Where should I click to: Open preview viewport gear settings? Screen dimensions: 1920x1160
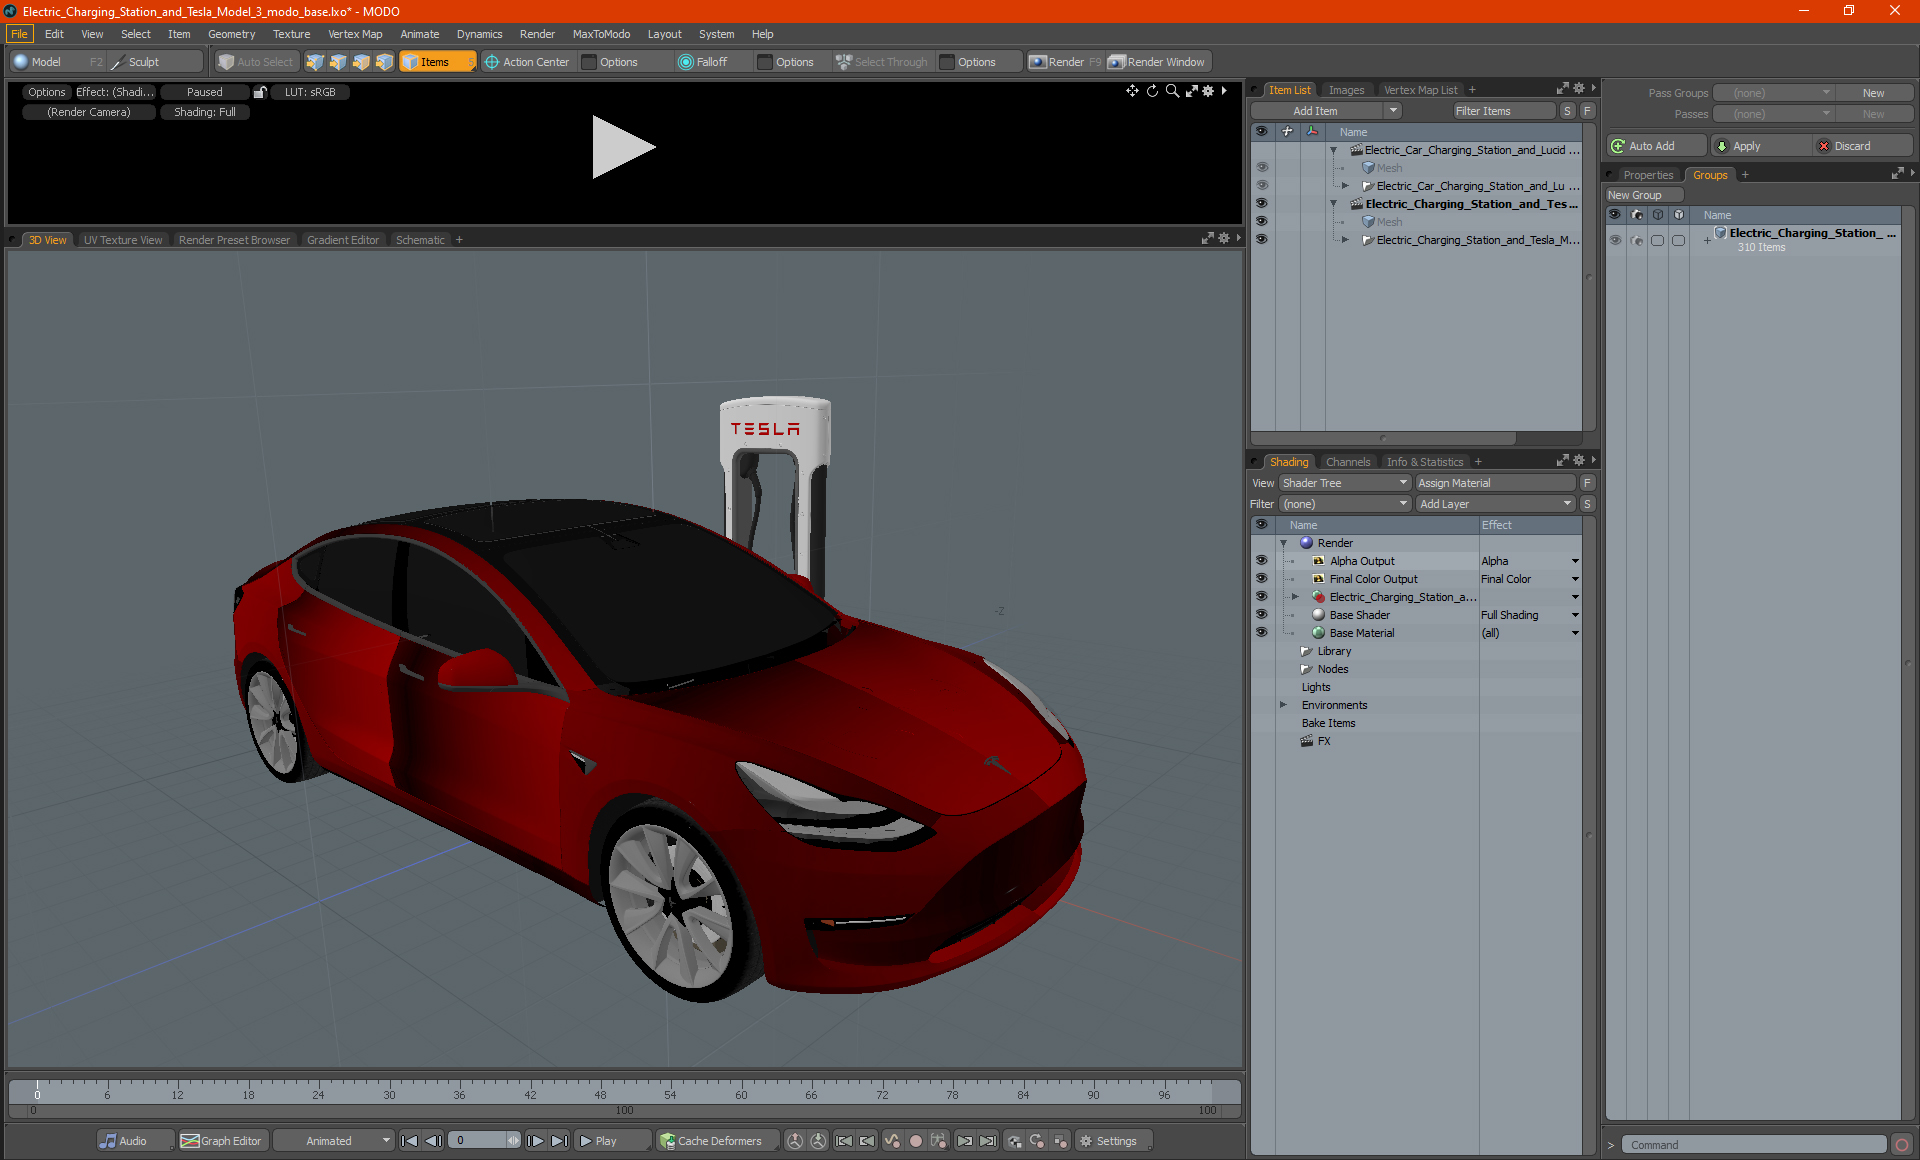(x=1208, y=91)
